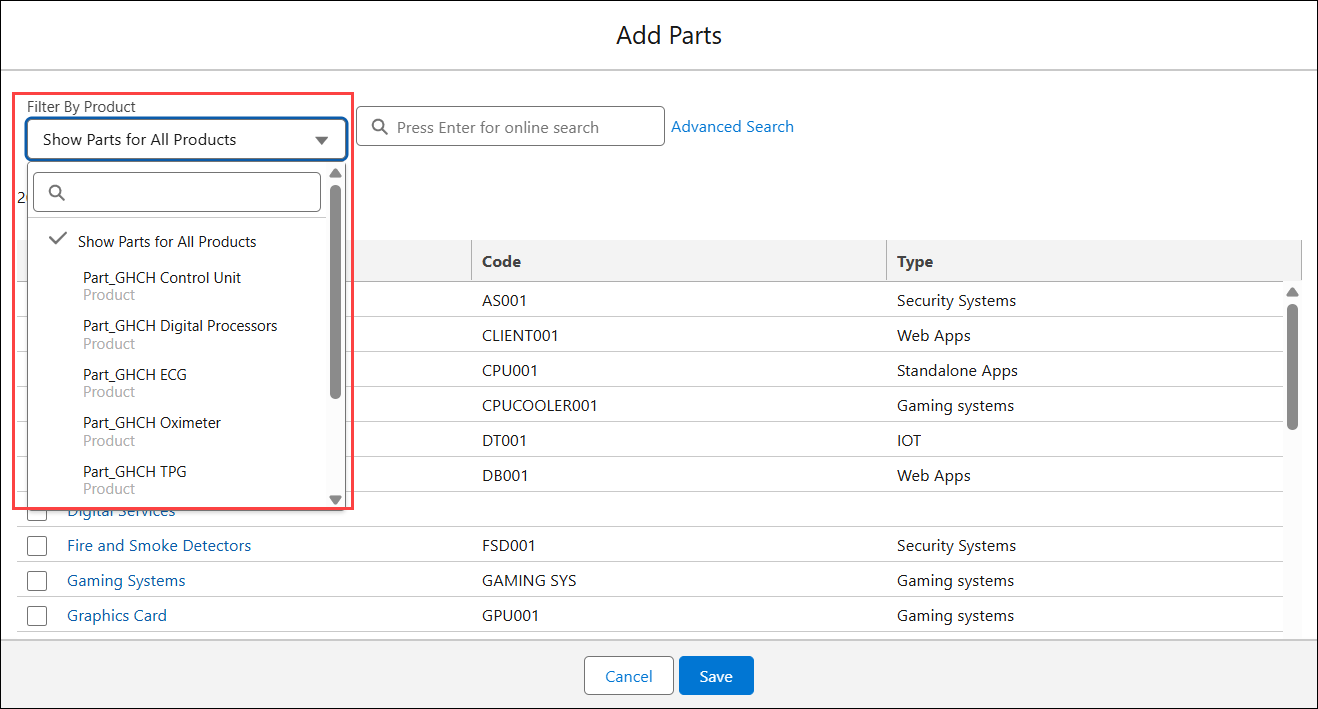Click the magnifier icon in online search box
Image resolution: width=1318 pixels, height=709 pixels.
click(x=380, y=127)
